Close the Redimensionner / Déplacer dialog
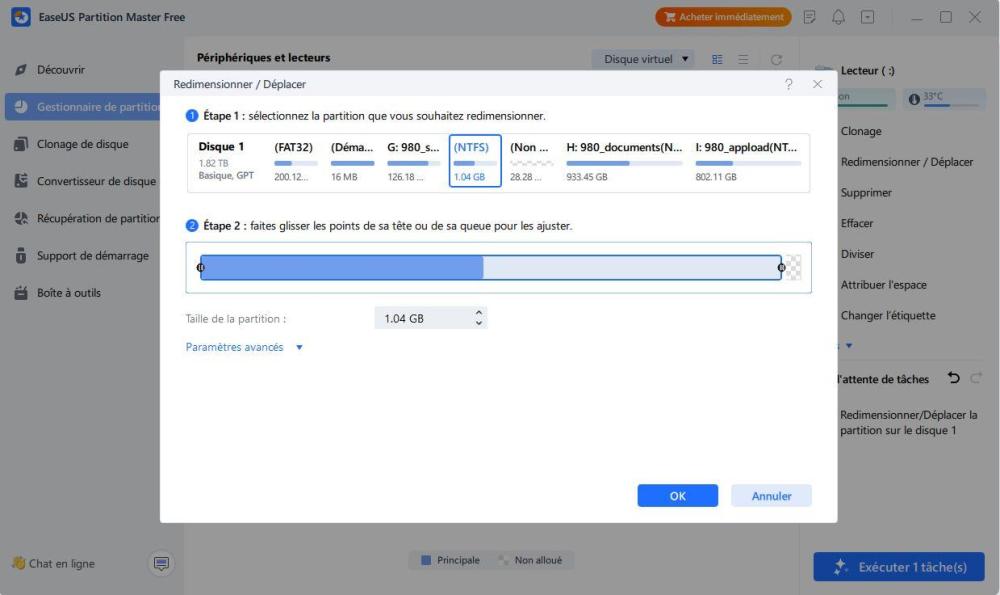Image resolution: width=1000 pixels, height=595 pixels. pyautogui.click(x=818, y=84)
